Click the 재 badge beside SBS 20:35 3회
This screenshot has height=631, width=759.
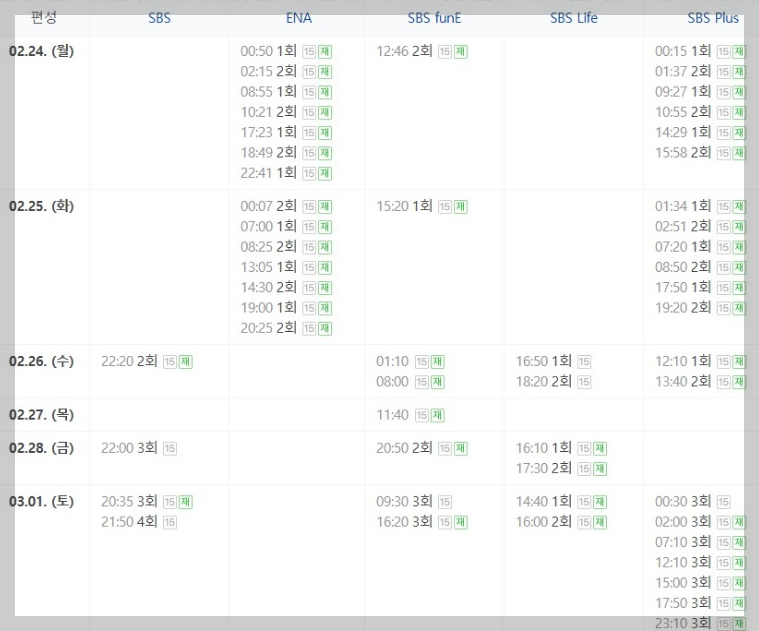(x=185, y=502)
